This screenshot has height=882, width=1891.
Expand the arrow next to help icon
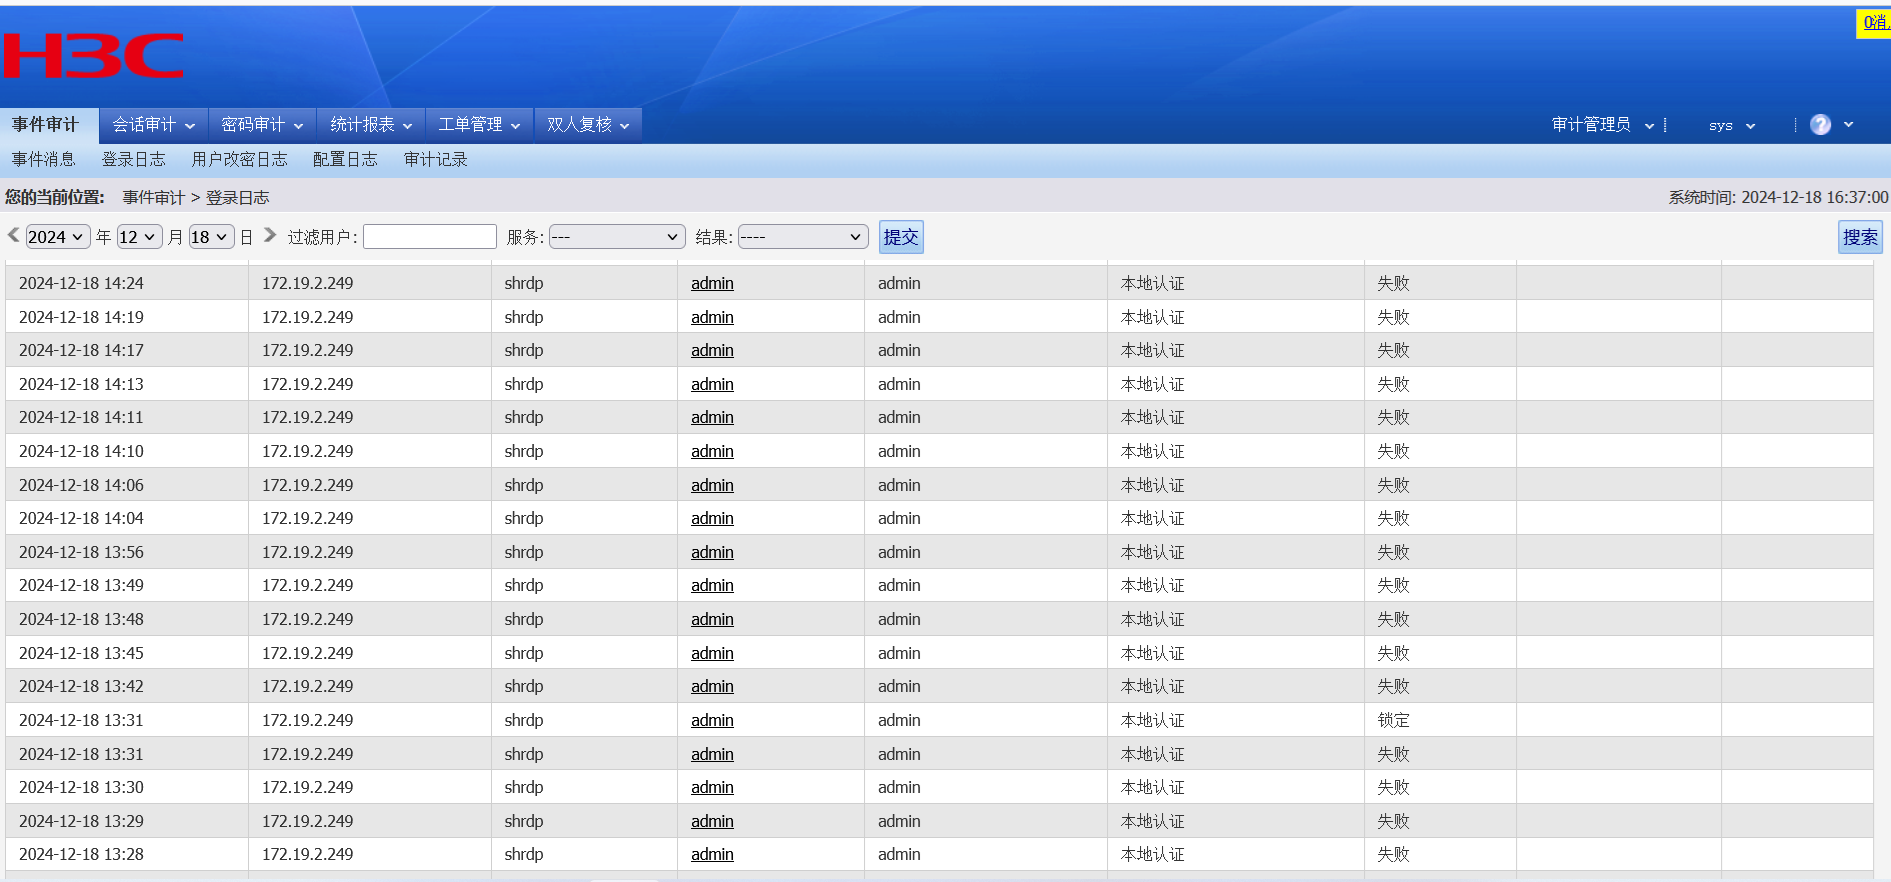click(1848, 125)
